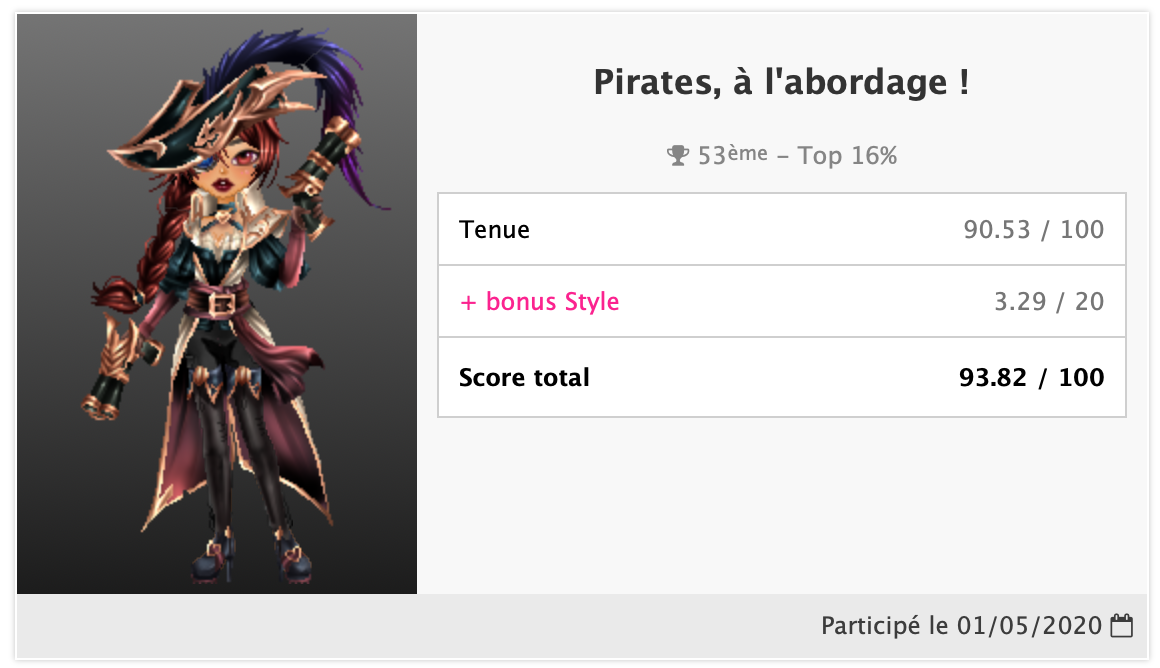1160x668 pixels.
Task: Select the "Tenue" row label
Action: (x=494, y=229)
